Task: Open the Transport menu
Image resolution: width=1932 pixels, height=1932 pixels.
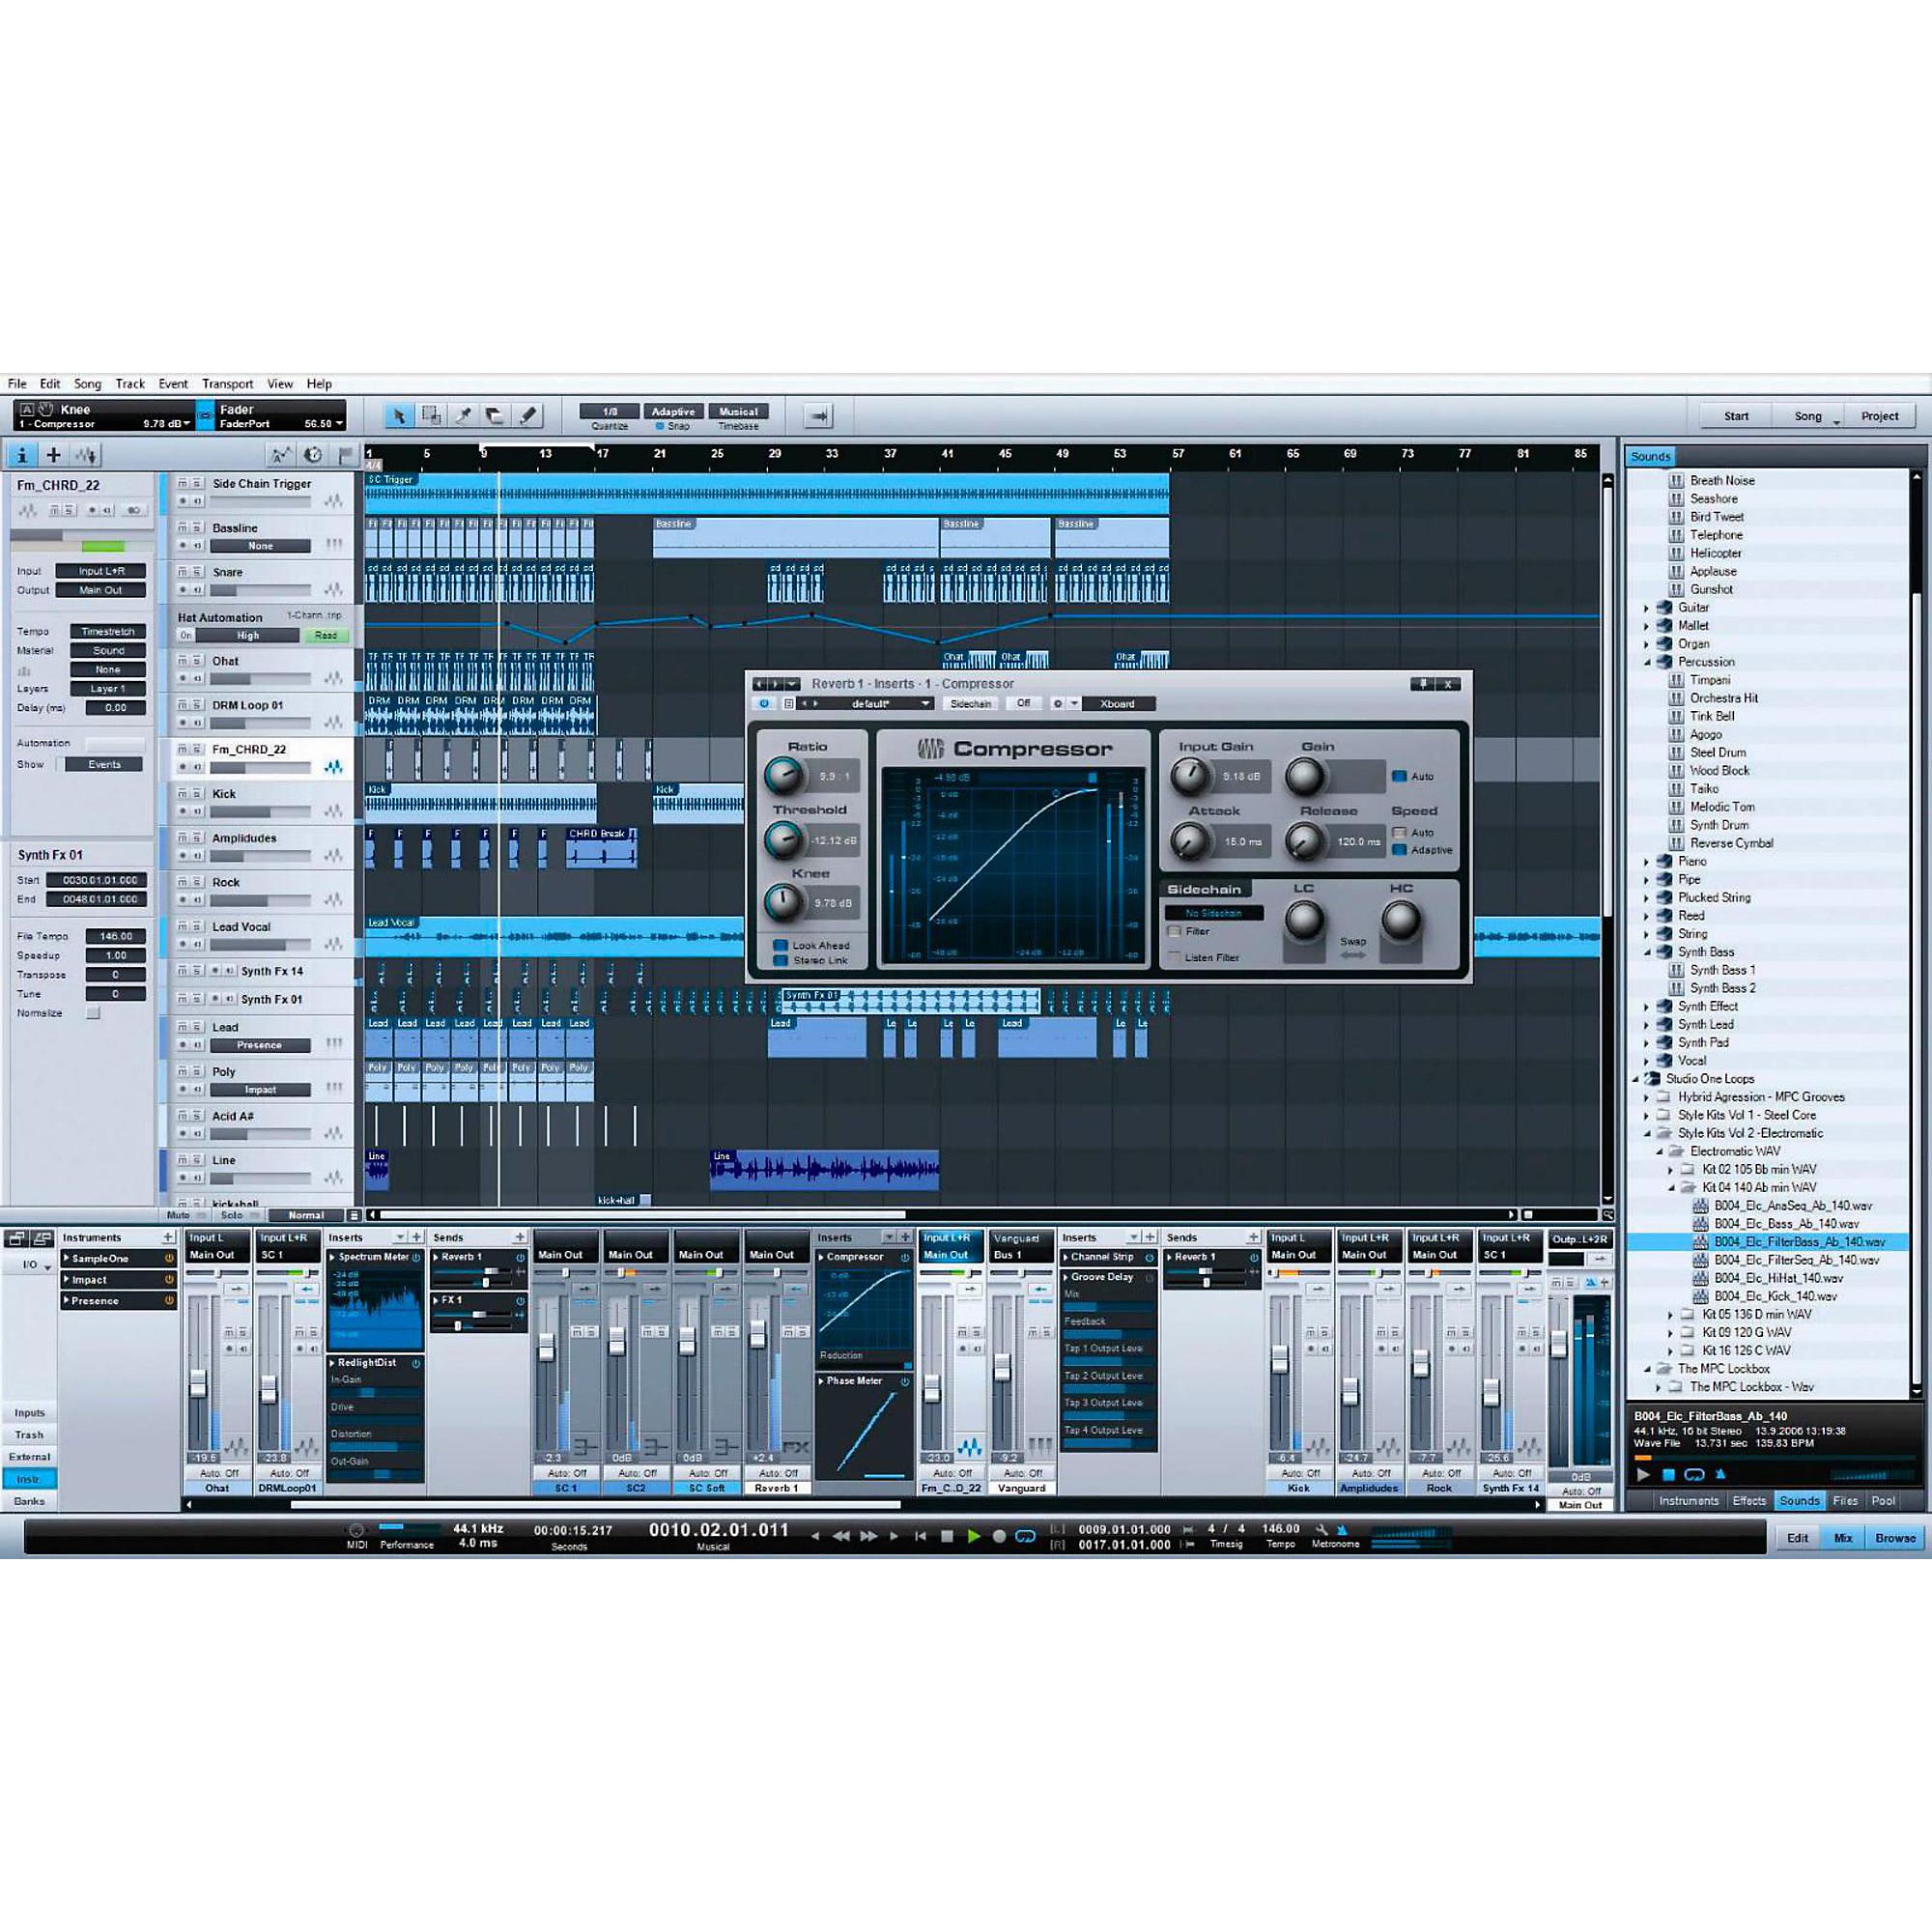Action: [x=227, y=383]
